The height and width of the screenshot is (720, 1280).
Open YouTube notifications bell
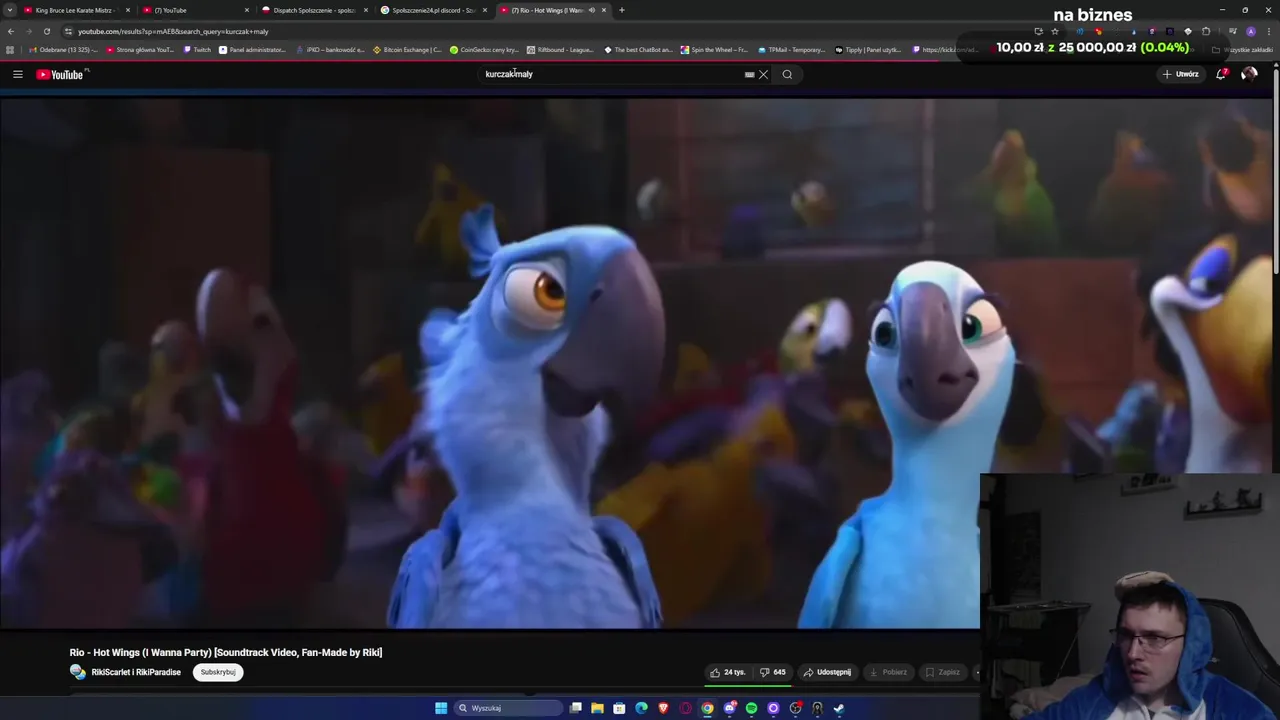point(1220,74)
